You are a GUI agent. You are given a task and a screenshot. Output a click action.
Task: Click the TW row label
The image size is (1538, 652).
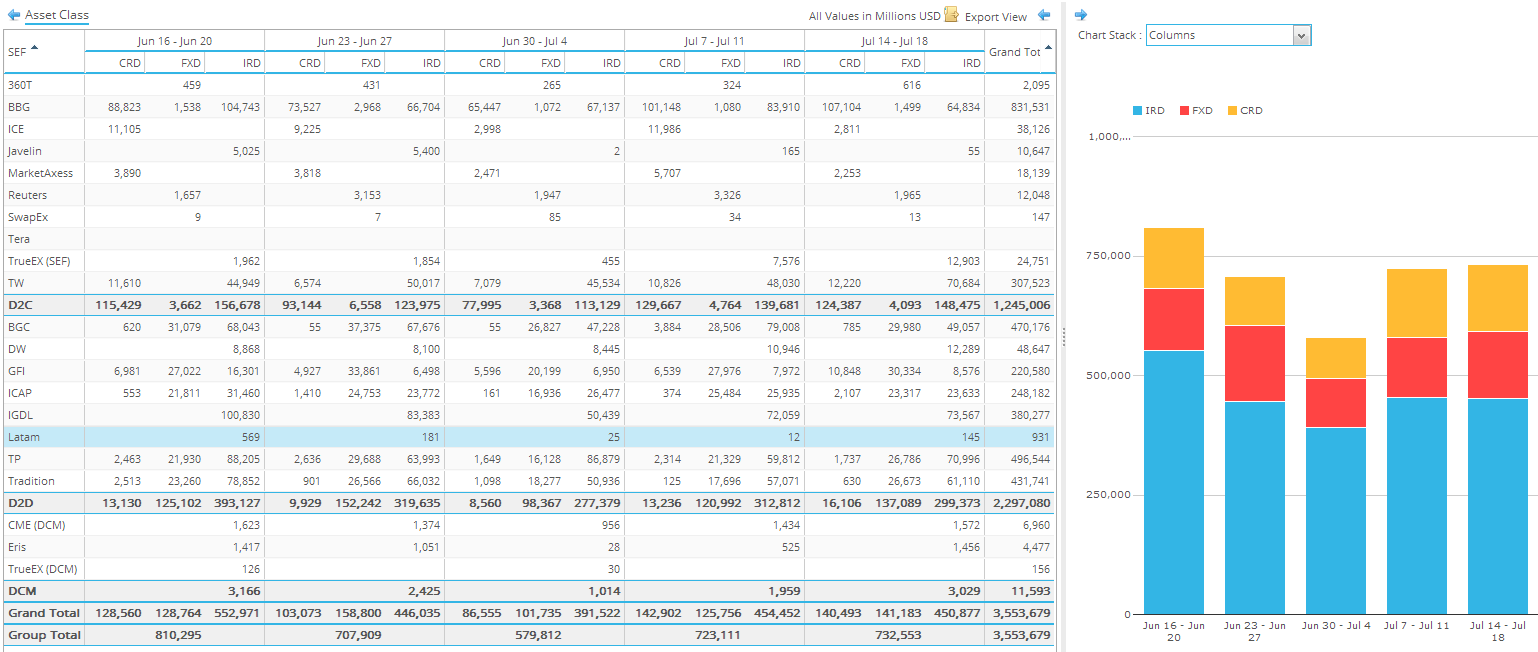coord(15,283)
